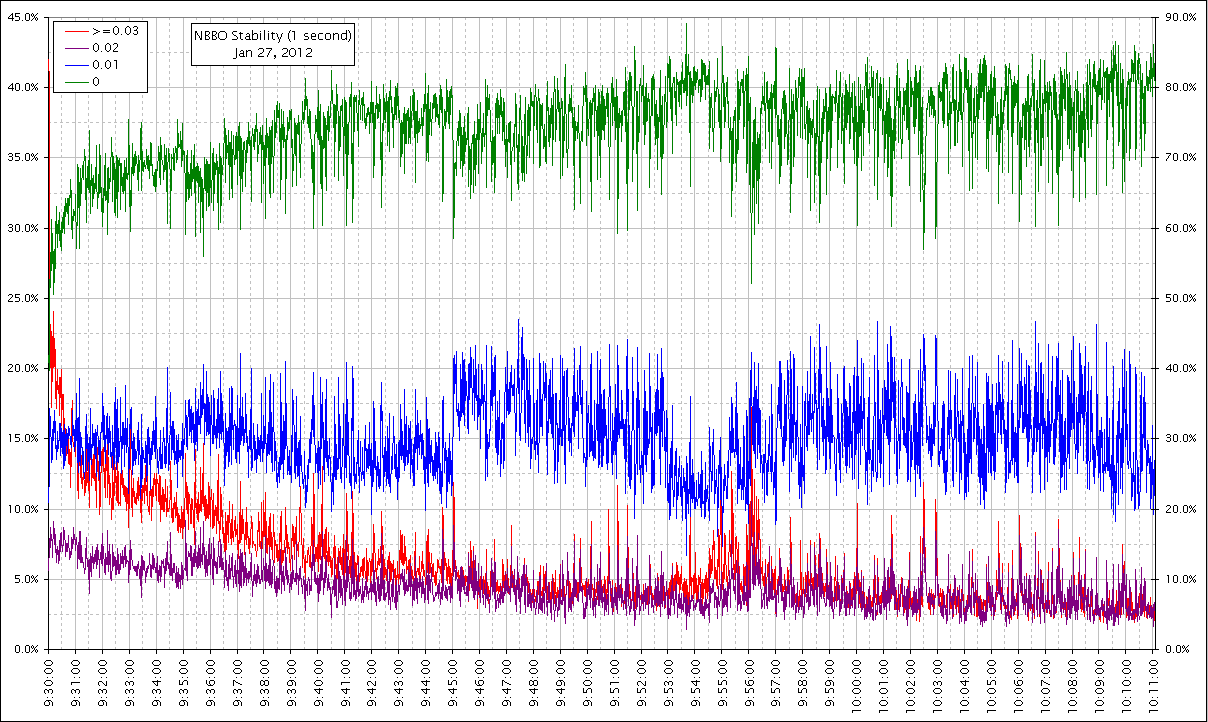Click the line swatch beside ">=0.03" in legend

coord(72,31)
